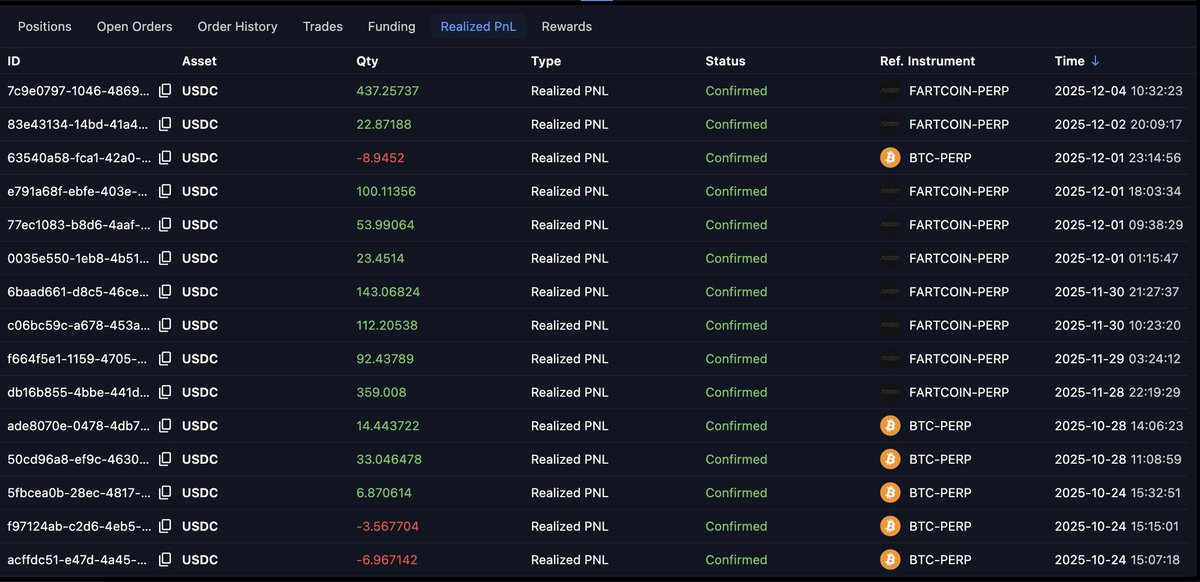Copy the ID starting with 6baad661
This screenshot has width=1200, height=582.
point(165,292)
